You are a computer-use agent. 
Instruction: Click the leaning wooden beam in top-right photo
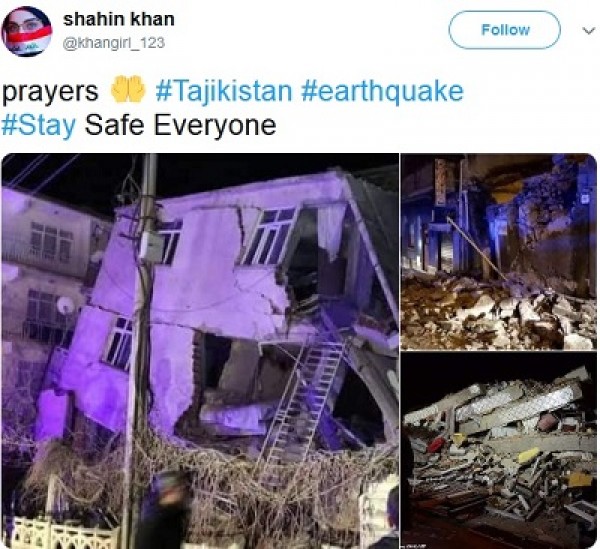476,249
